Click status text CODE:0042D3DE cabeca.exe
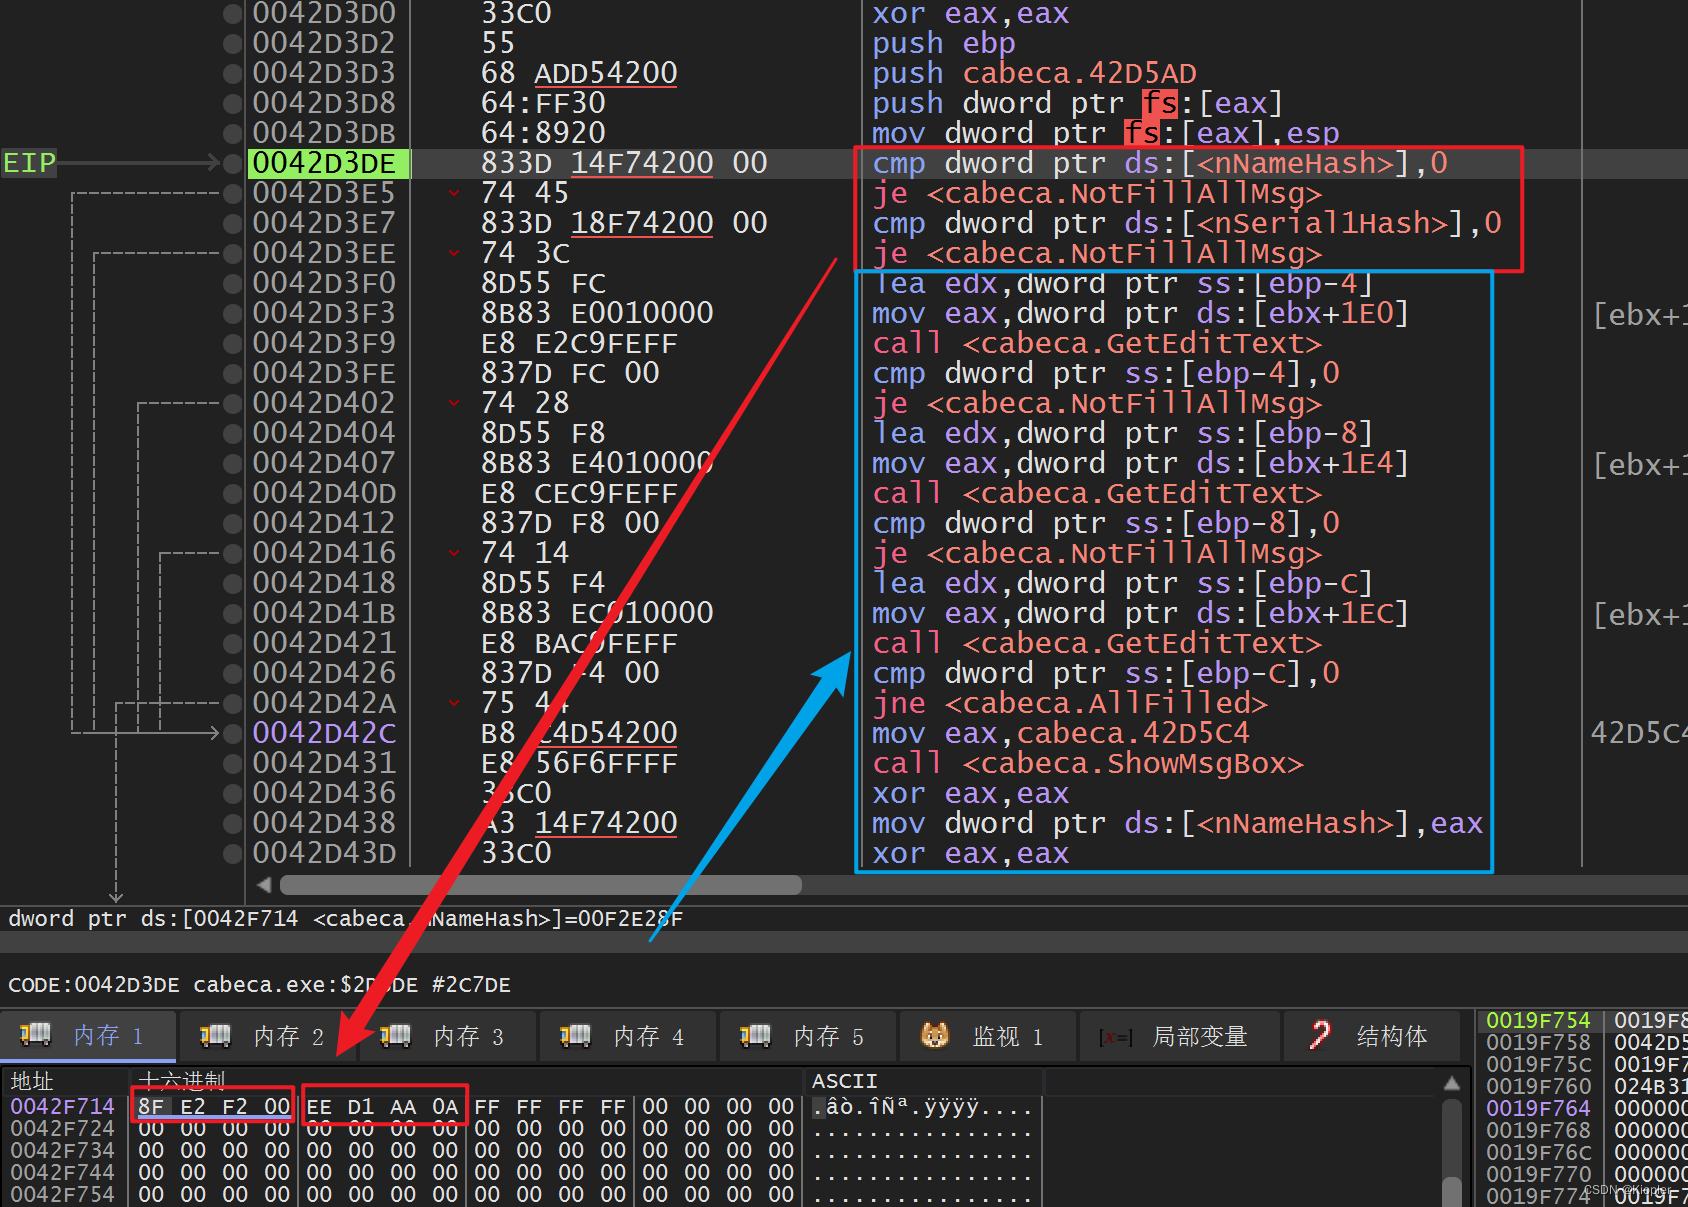The image size is (1688, 1207). point(259,985)
